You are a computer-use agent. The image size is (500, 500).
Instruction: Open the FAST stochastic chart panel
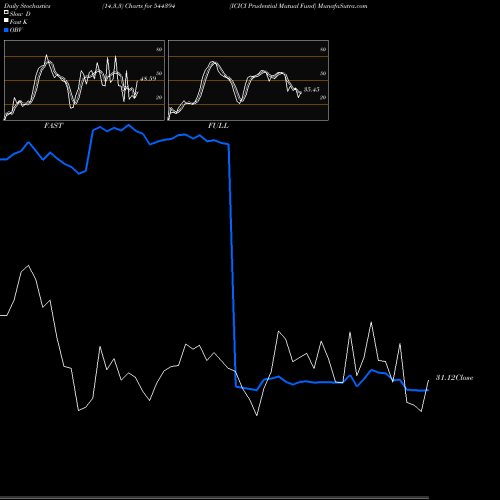(84, 80)
